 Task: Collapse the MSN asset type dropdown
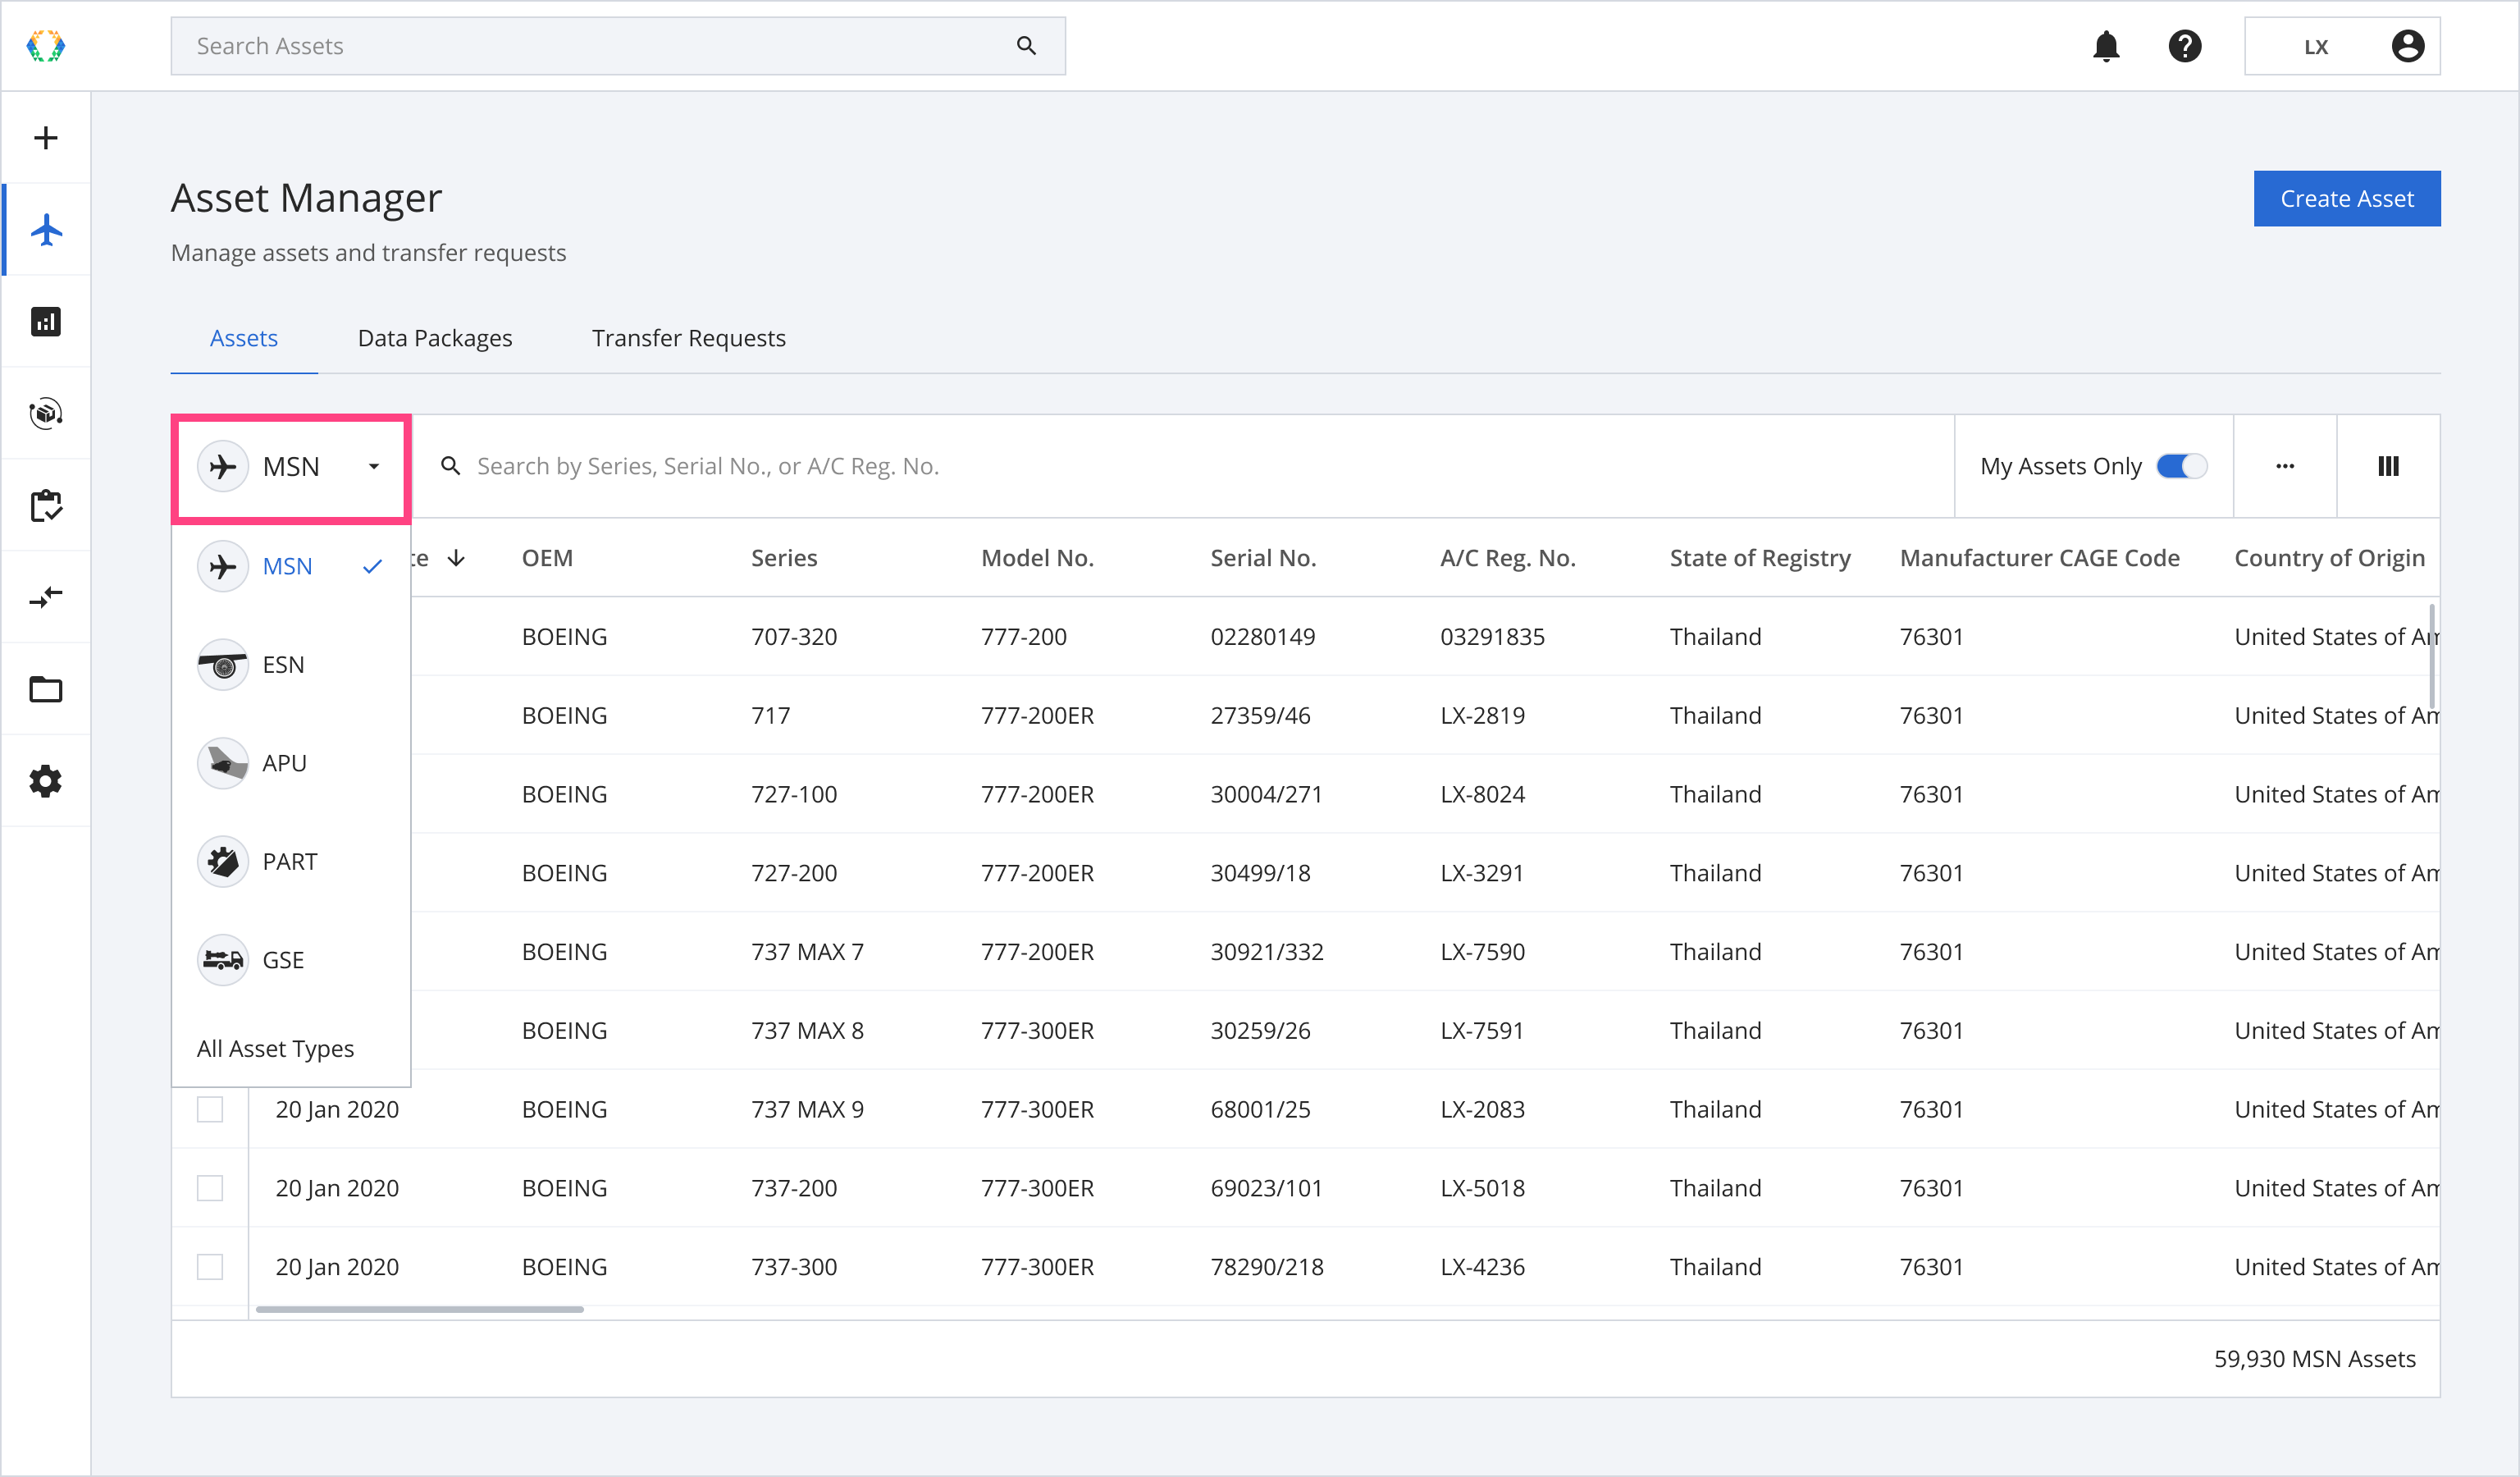[x=291, y=467]
